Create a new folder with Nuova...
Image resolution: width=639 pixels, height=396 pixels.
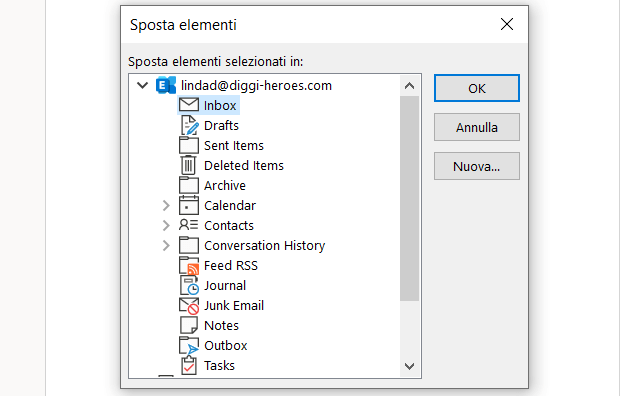point(477,166)
